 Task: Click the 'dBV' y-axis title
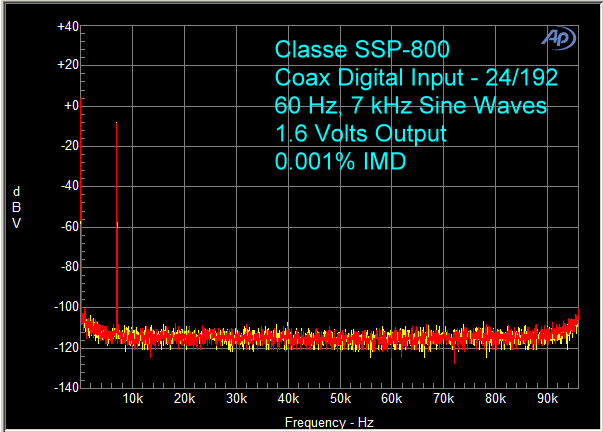click(16, 207)
